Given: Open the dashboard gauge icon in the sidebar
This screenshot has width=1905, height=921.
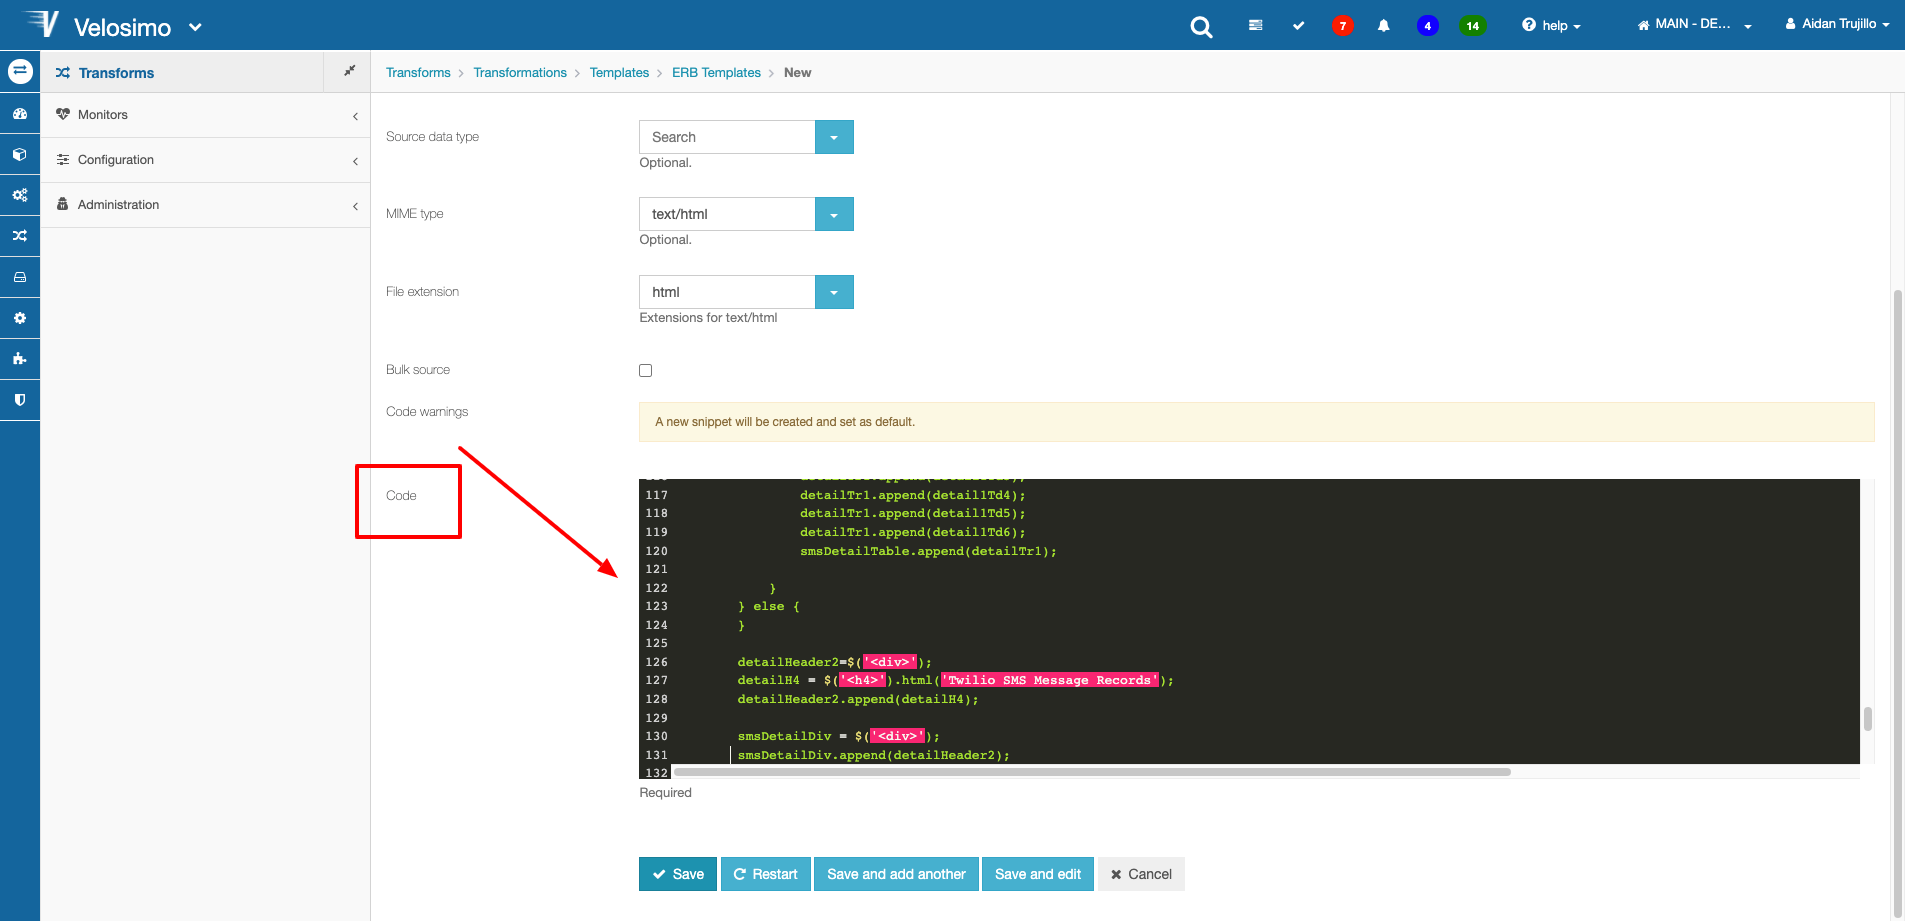Looking at the screenshot, I should (x=20, y=114).
